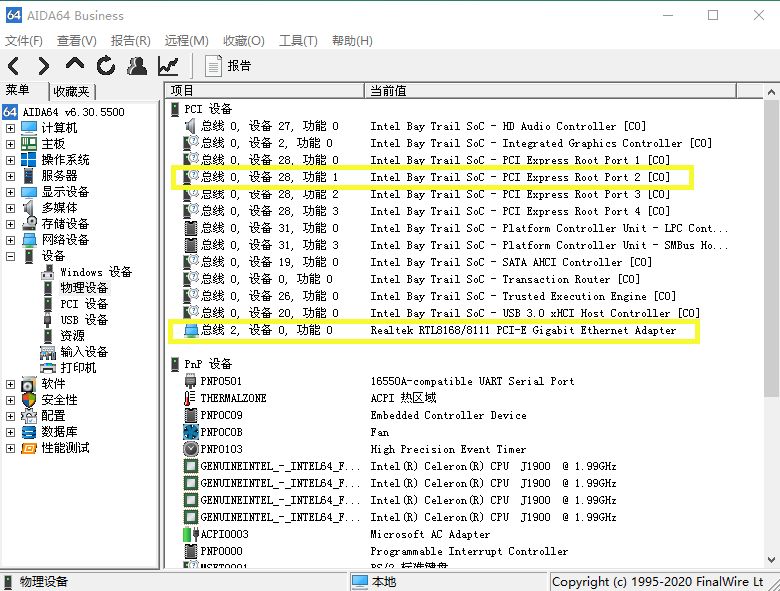The image size is (780, 591).
Task: Select 输入设备 in the tree
Action: 84,352
